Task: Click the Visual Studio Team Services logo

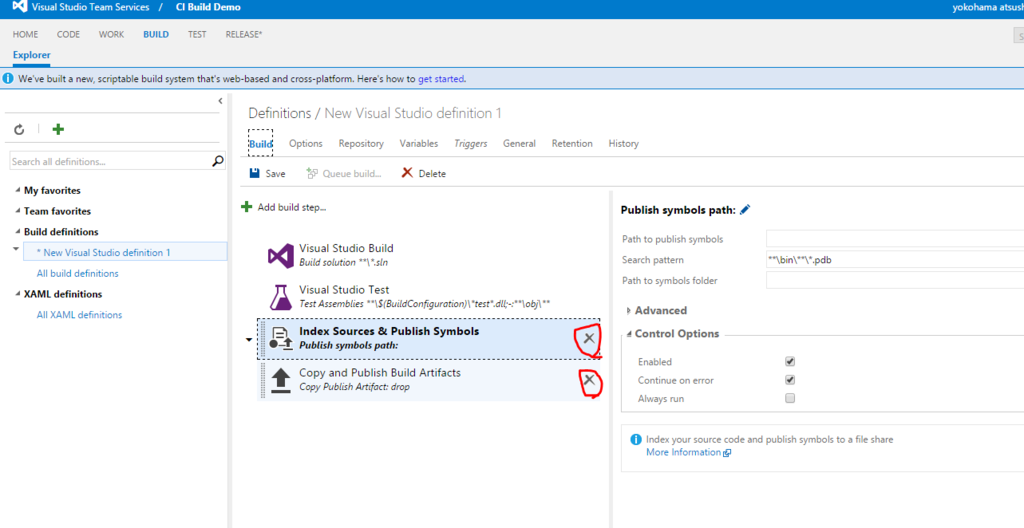Action: click(x=19, y=7)
